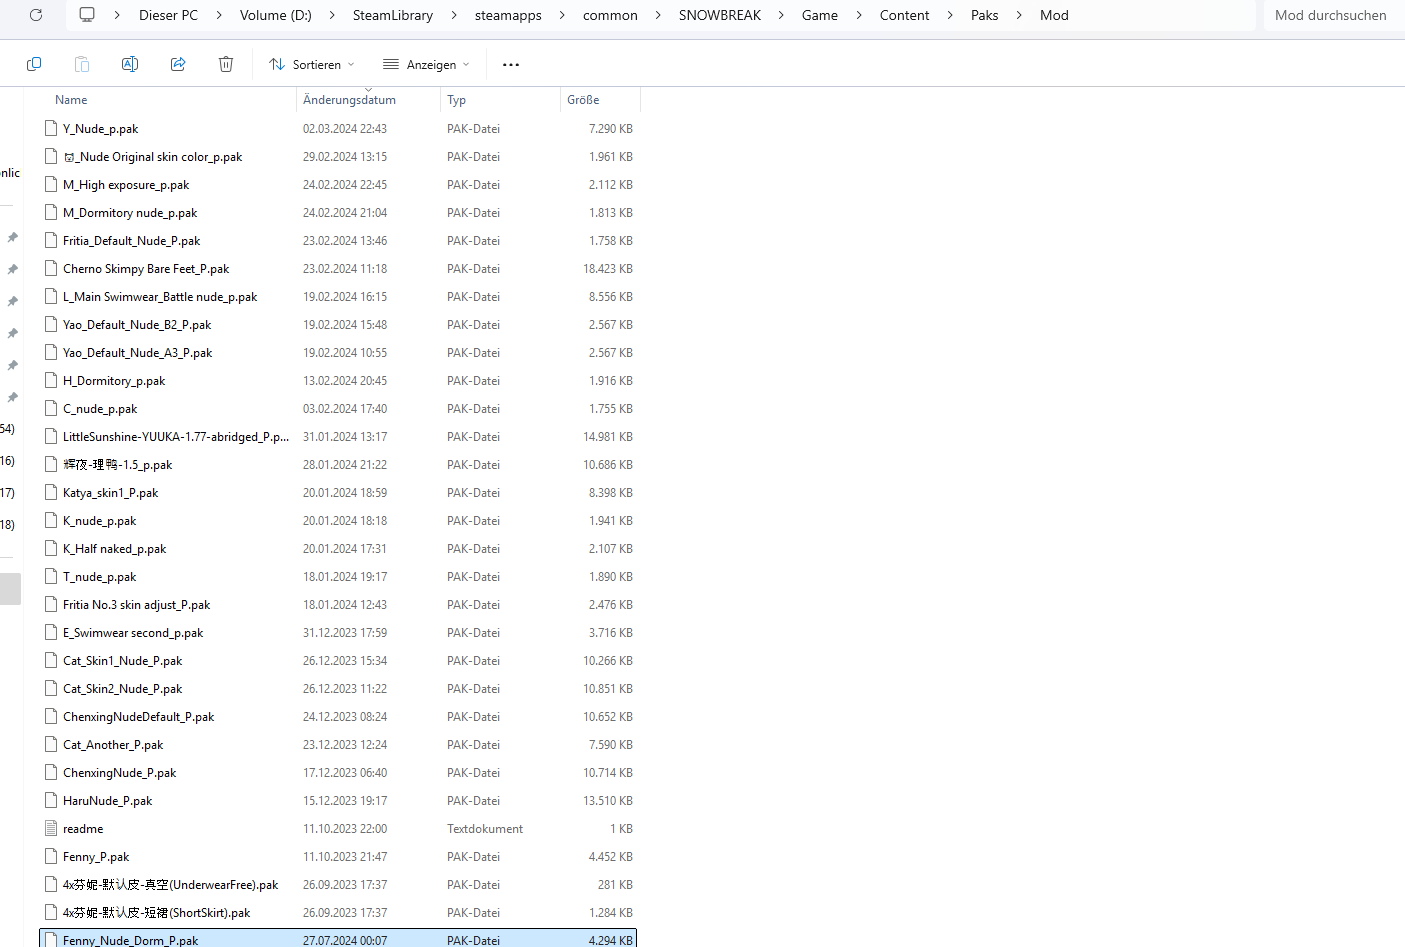This screenshot has width=1405, height=947.
Task: Open the three-dot more options menu
Action: [x=511, y=64]
